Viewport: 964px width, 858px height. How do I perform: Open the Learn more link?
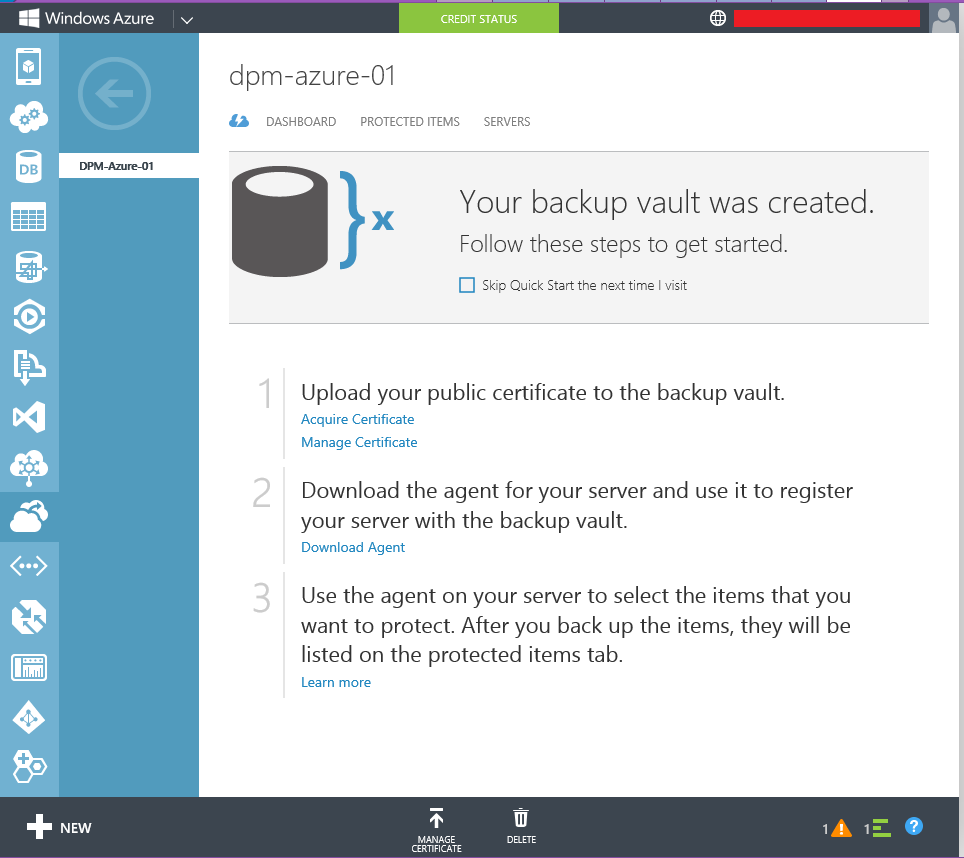pos(336,682)
